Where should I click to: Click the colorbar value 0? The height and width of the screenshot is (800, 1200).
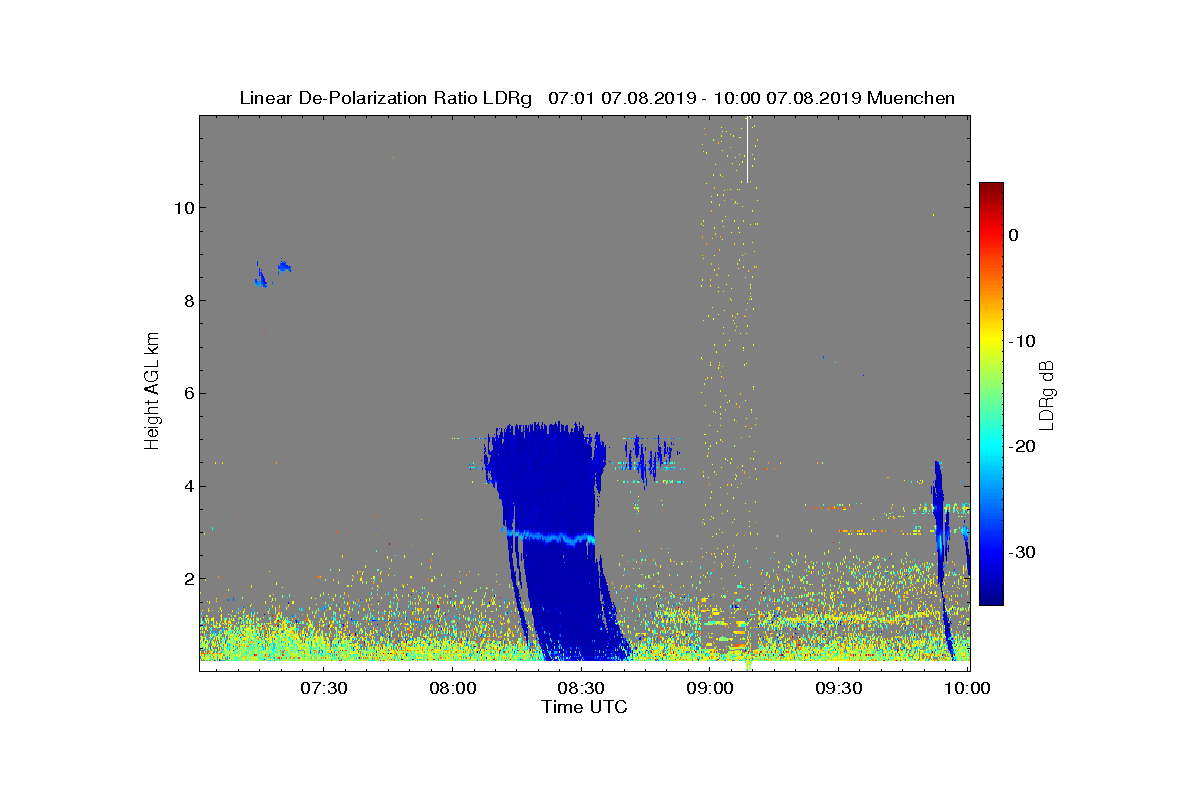[1014, 235]
